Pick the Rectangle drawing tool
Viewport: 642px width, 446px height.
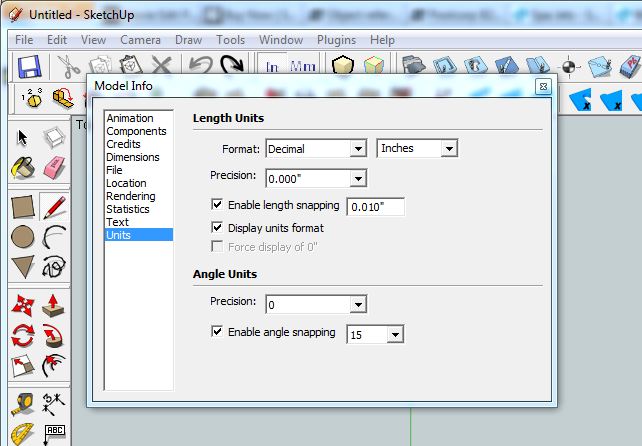(23, 207)
